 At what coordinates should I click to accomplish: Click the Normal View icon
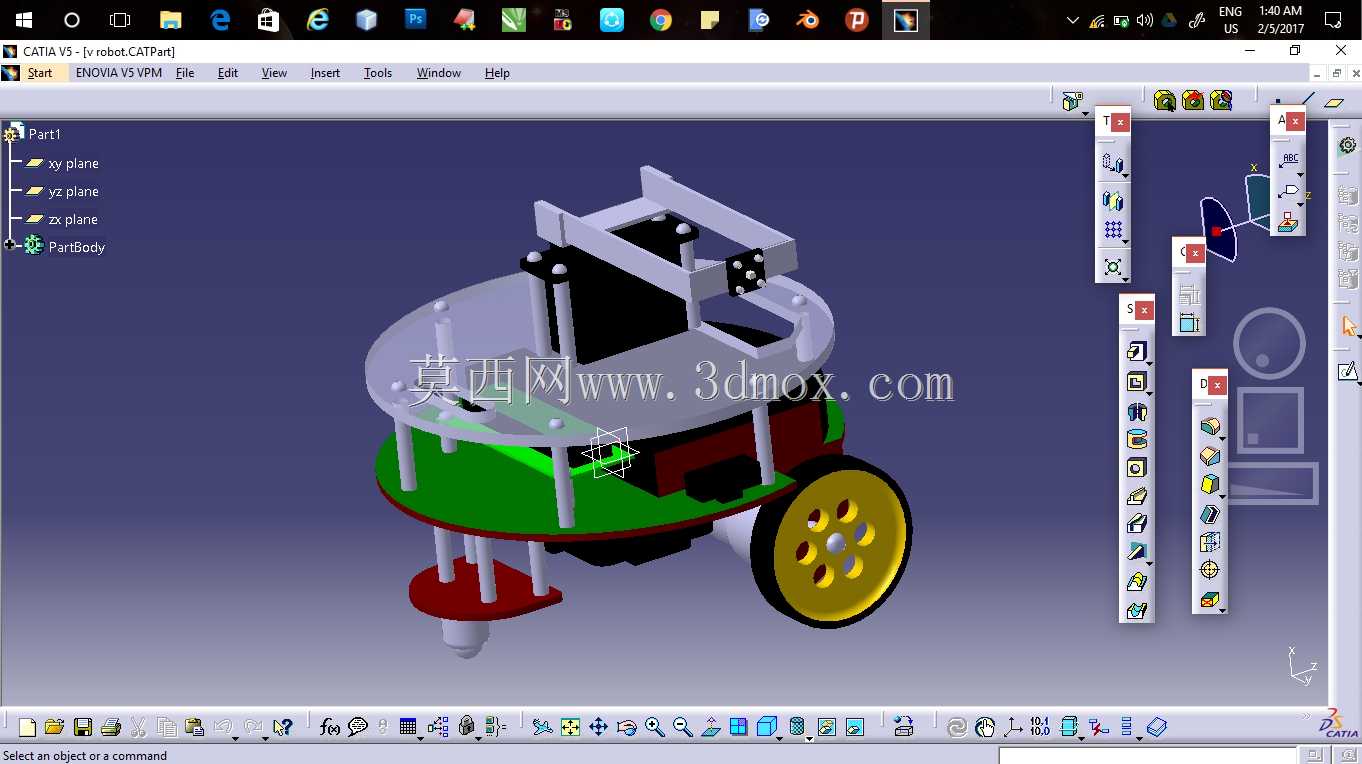(711, 727)
